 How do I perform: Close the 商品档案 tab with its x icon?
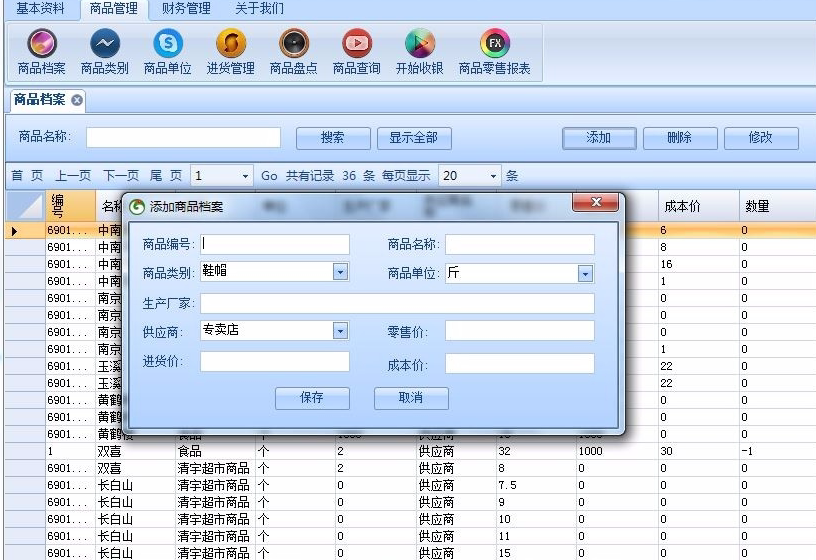pos(77,100)
